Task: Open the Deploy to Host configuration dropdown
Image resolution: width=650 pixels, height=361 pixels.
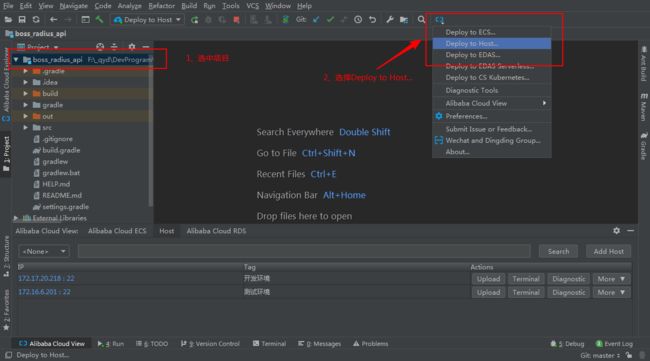Action: (148, 19)
